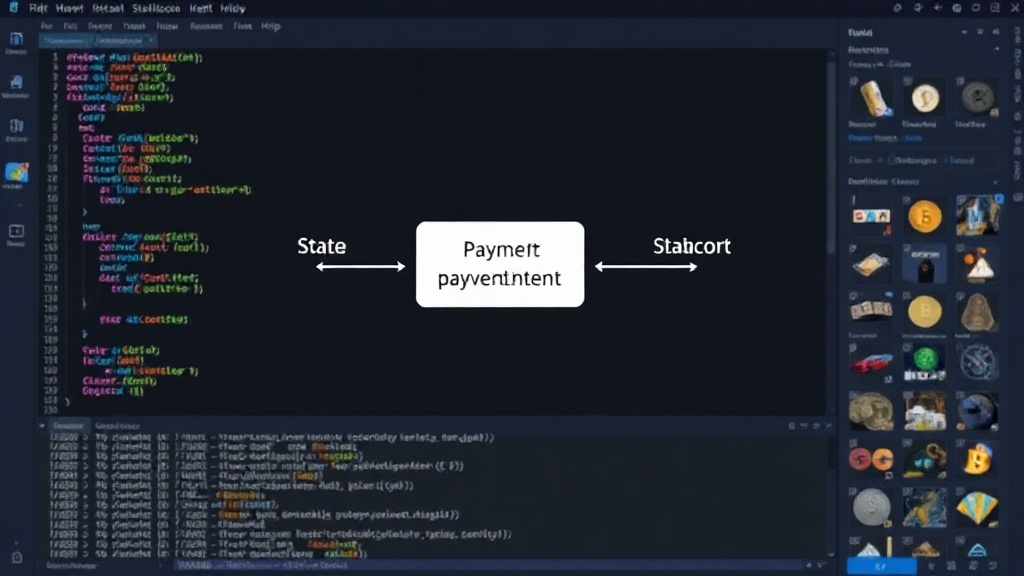This screenshot has width=1024, height=576.
Task: Tick the checkbox on the hooded figure thumbnail
Action: tap(906, 248)
